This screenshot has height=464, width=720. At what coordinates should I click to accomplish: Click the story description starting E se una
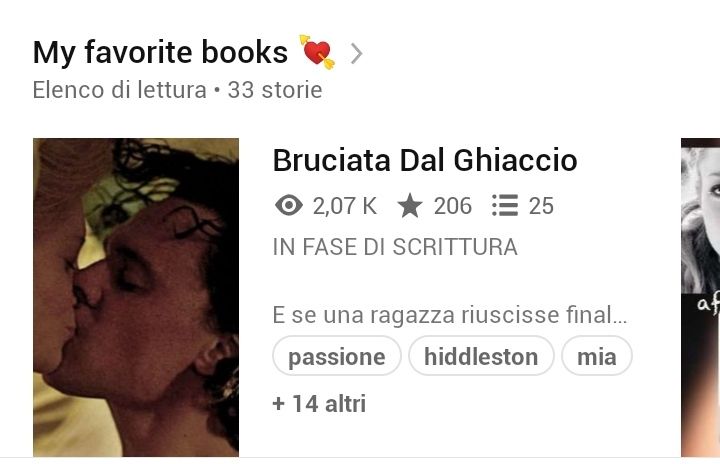pos(450,315)
